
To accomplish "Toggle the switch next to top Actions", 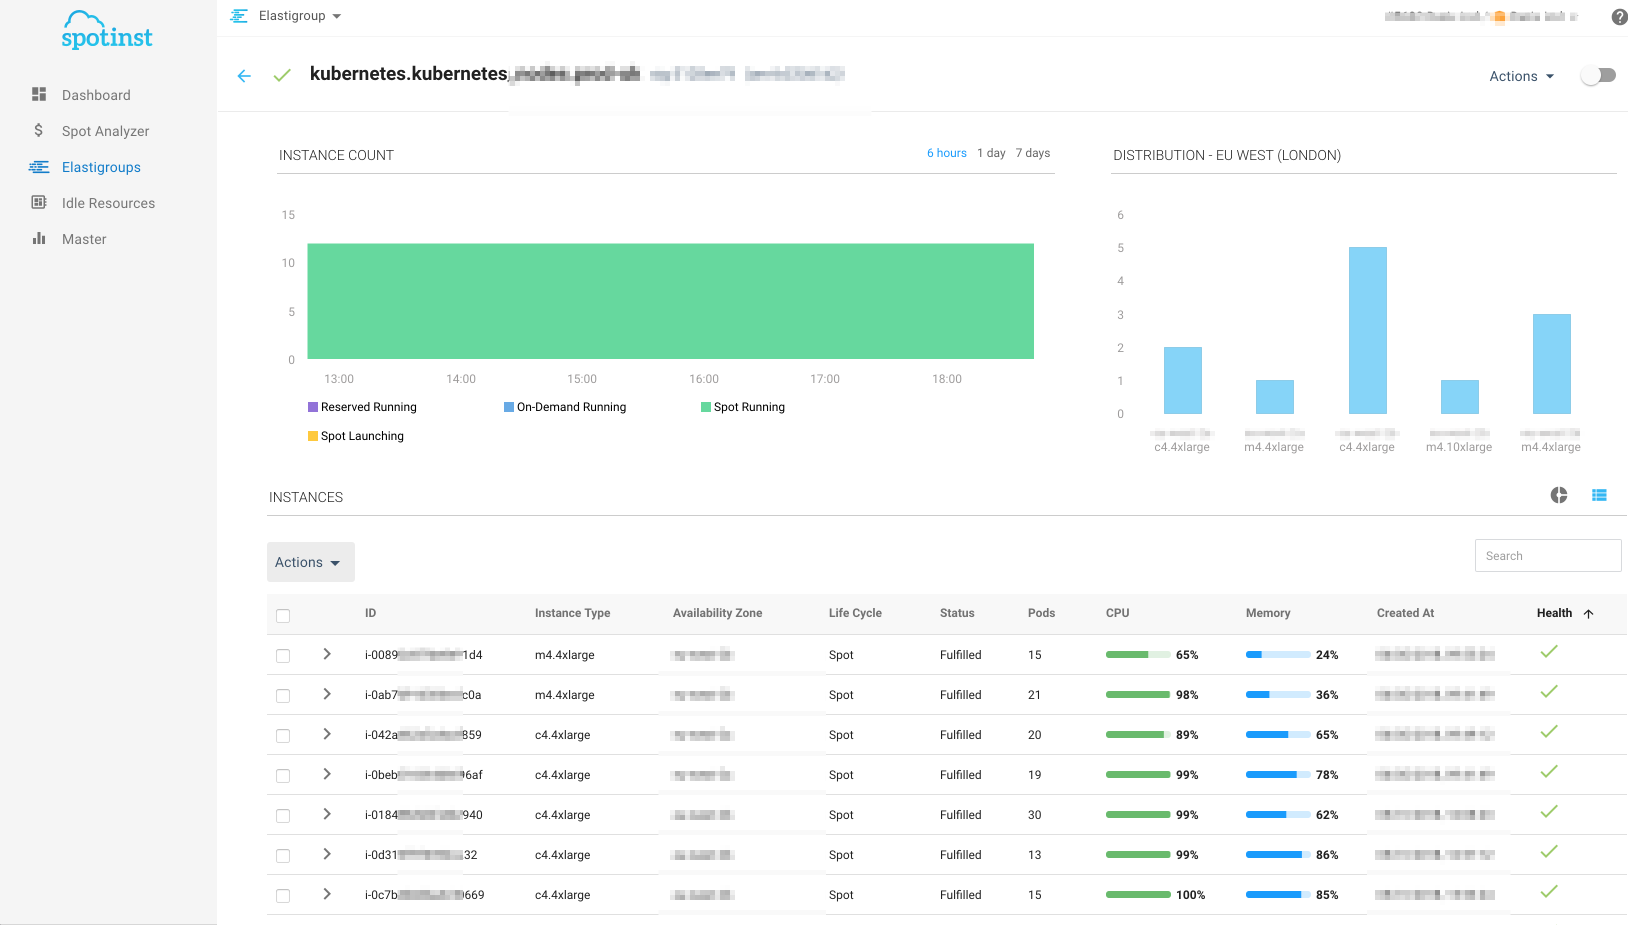I will click(1597, 76).
